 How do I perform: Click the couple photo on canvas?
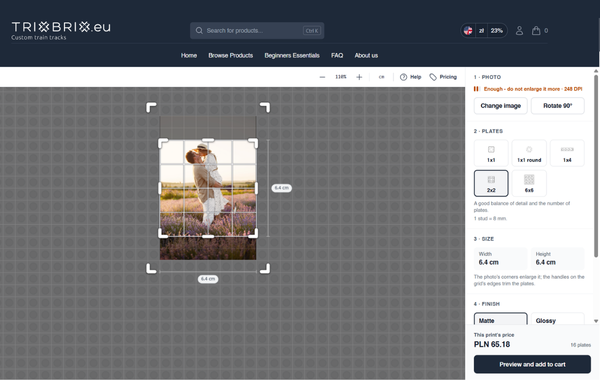pyautogui.click(x=208, y=188)
